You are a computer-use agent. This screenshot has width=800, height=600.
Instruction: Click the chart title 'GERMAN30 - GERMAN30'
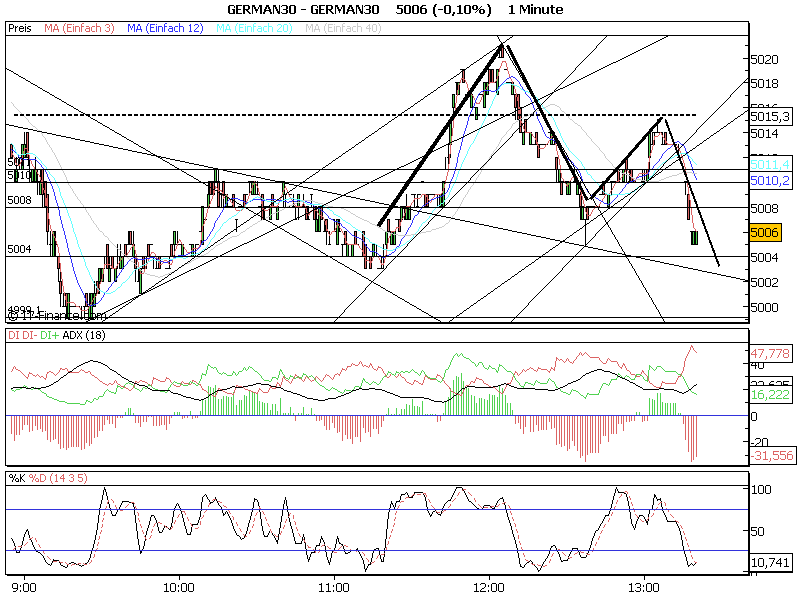(x=303, y=10)
